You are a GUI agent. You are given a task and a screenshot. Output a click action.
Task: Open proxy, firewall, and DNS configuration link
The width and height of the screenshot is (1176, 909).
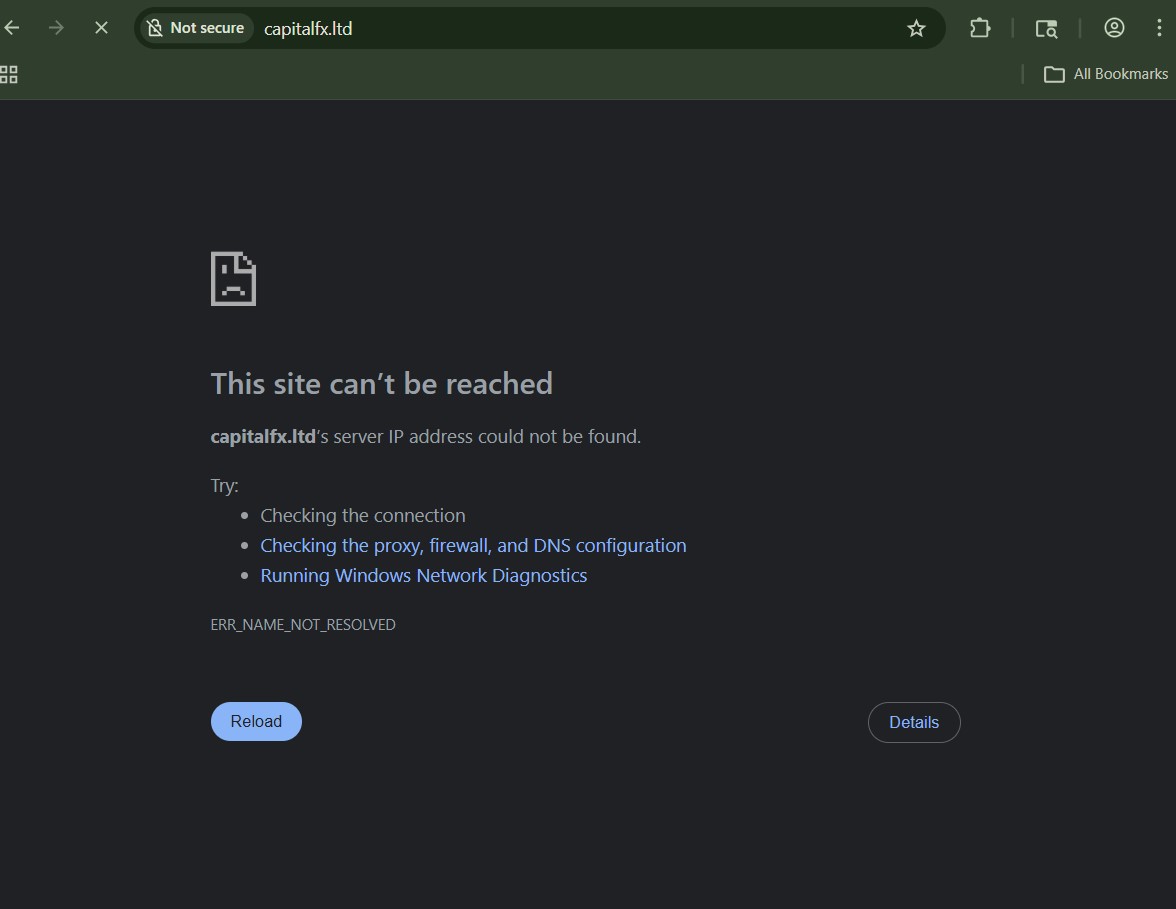pyautogui.click(x=473, y=545)
